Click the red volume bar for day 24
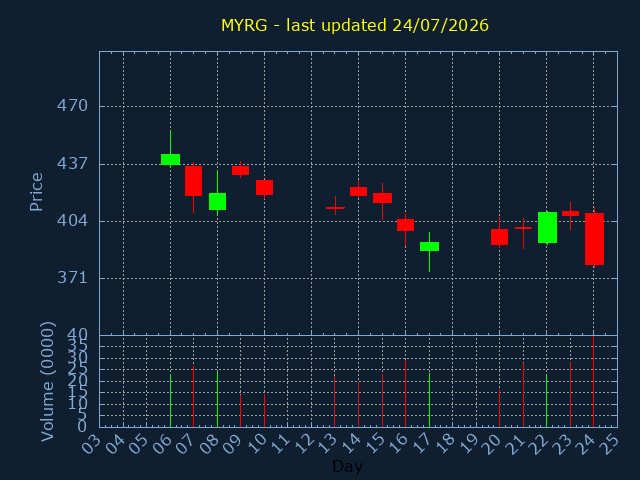The height and width of the screenshot is (480, 640). [x=593, y=381]
